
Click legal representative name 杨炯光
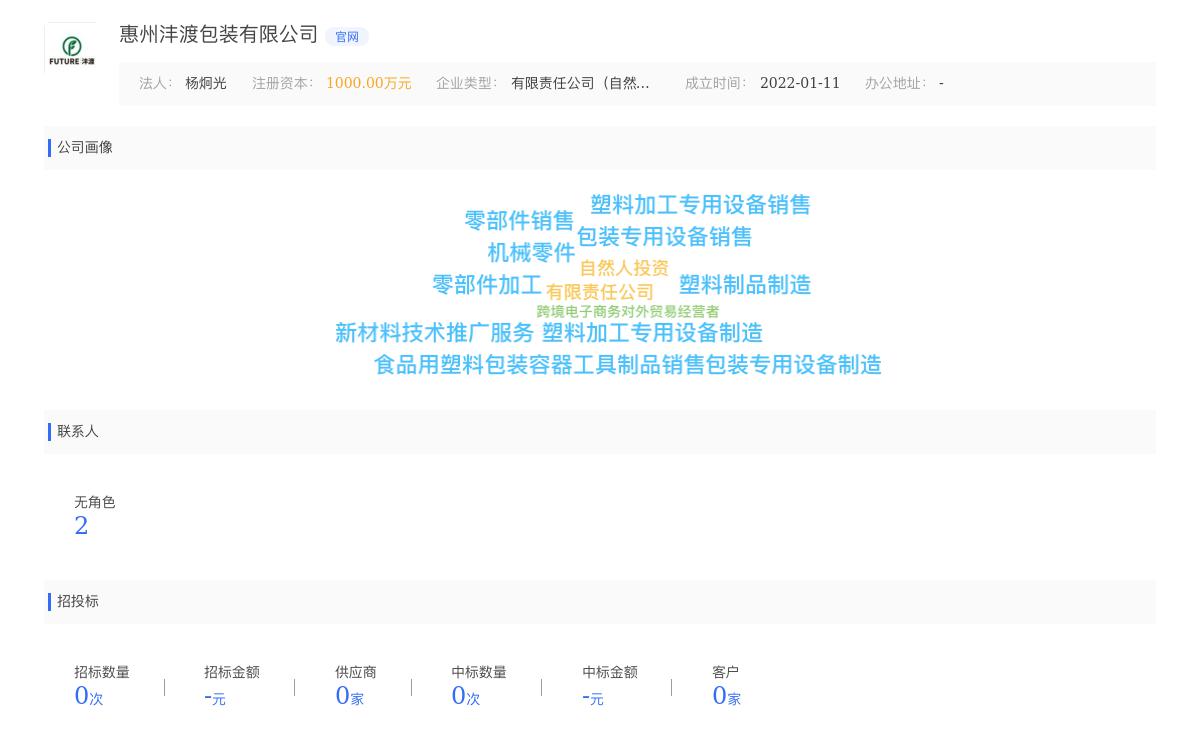click(206, 84)
